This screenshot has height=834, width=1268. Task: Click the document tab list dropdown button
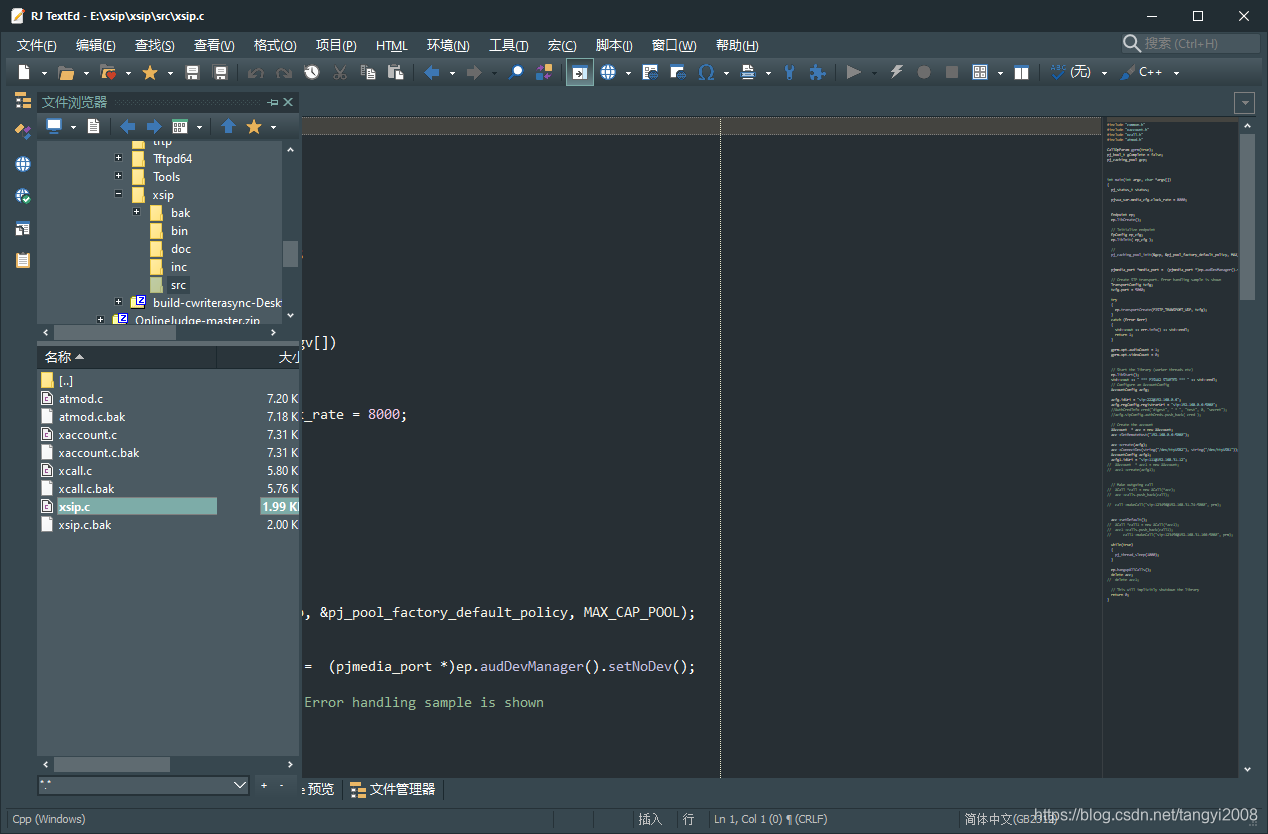point(1245,103)
